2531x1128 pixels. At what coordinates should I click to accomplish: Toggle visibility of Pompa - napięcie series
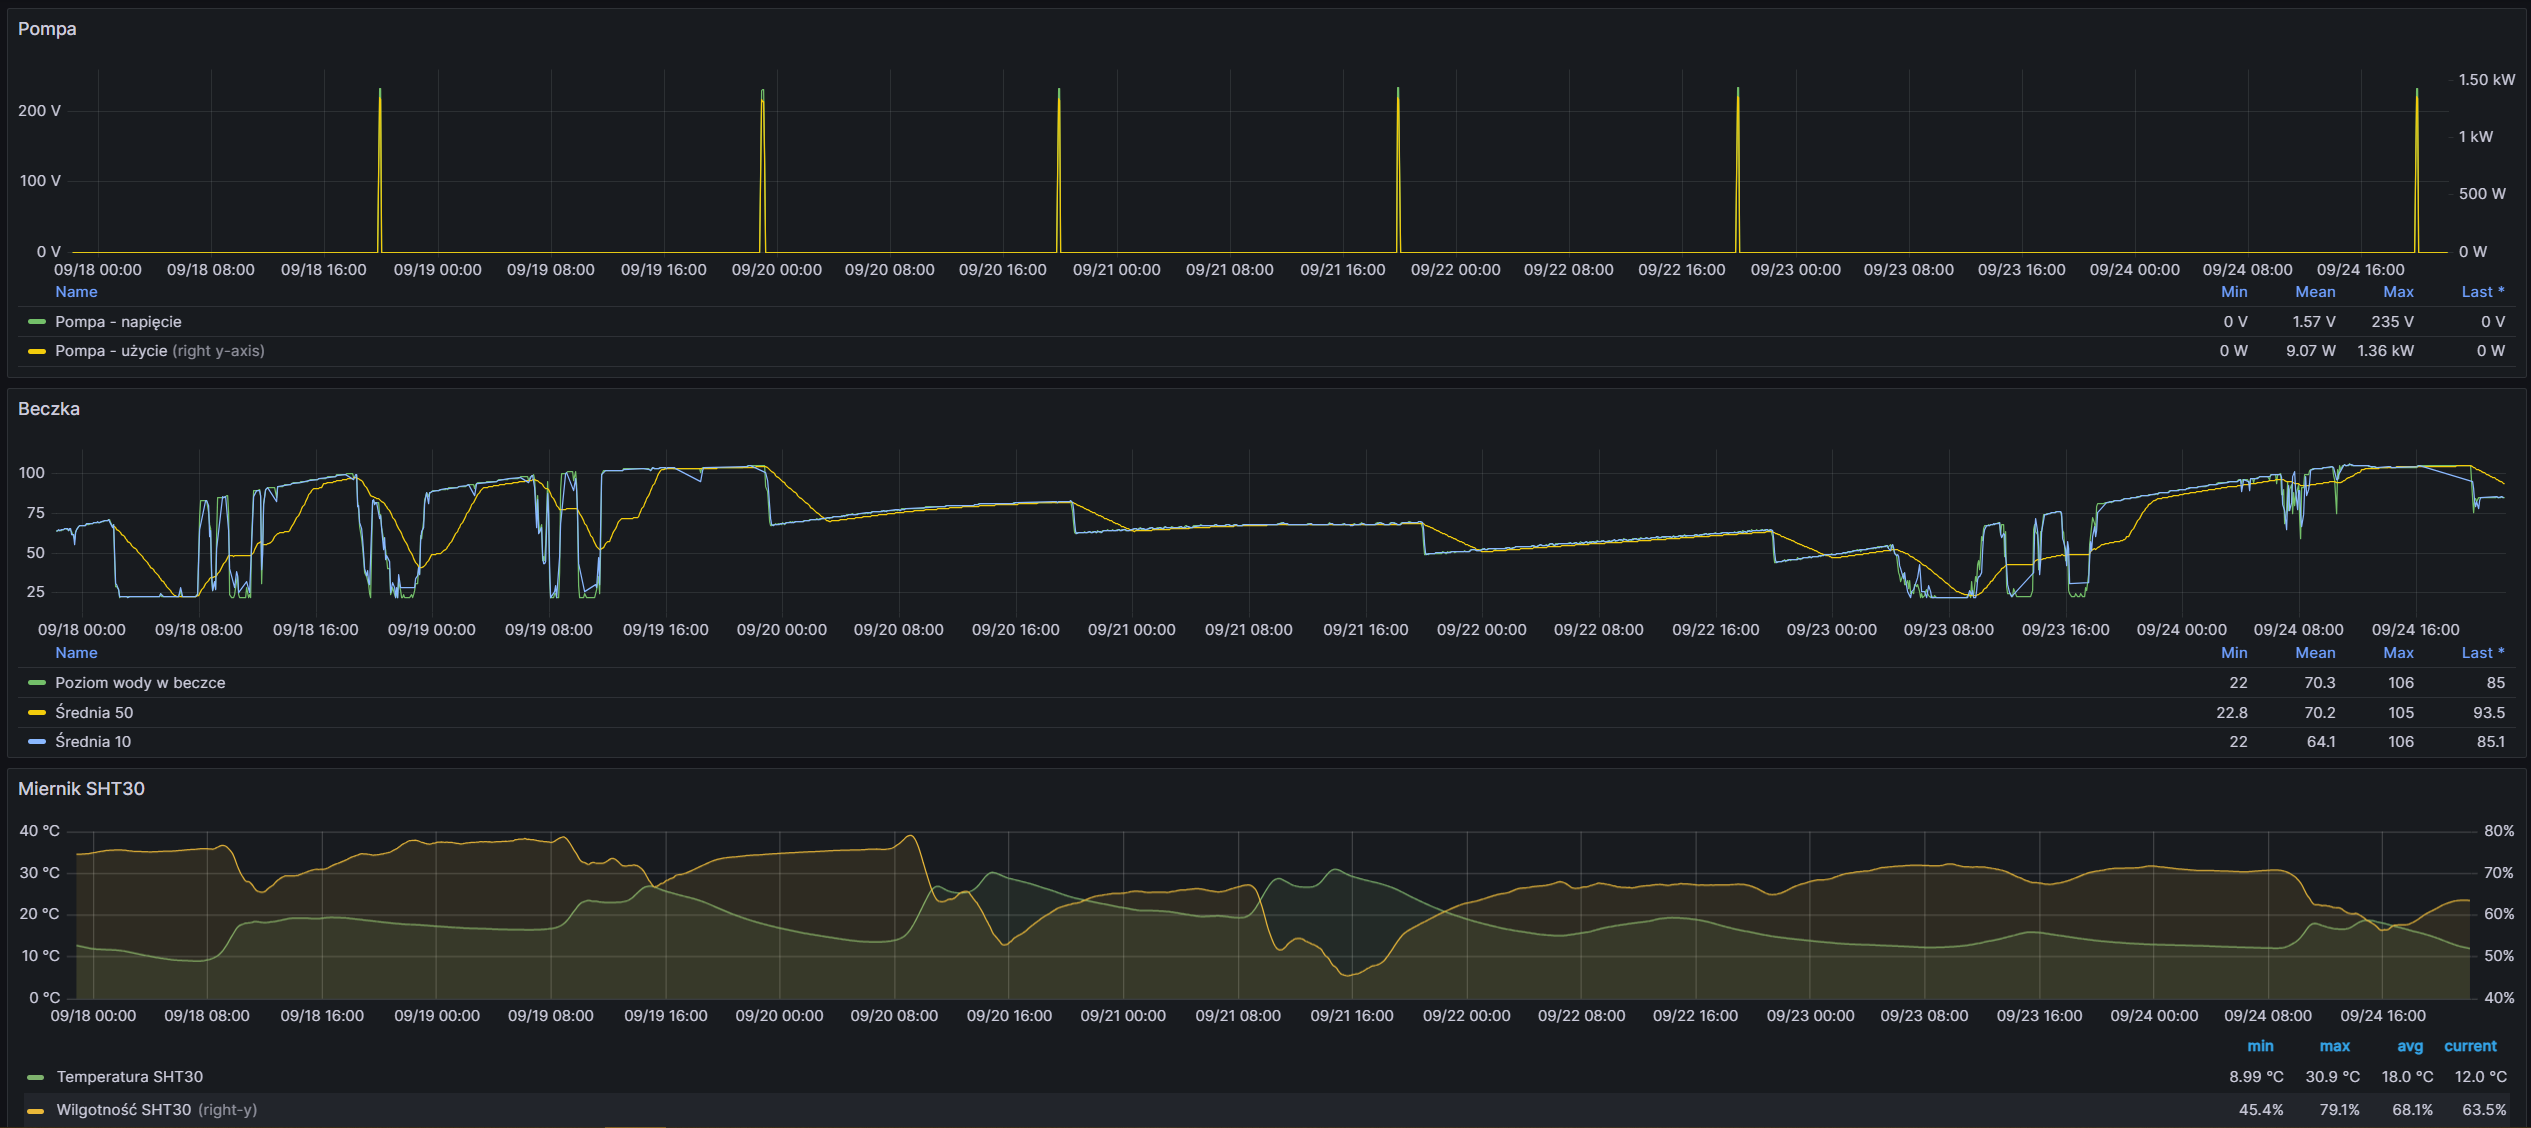point(118,322)
